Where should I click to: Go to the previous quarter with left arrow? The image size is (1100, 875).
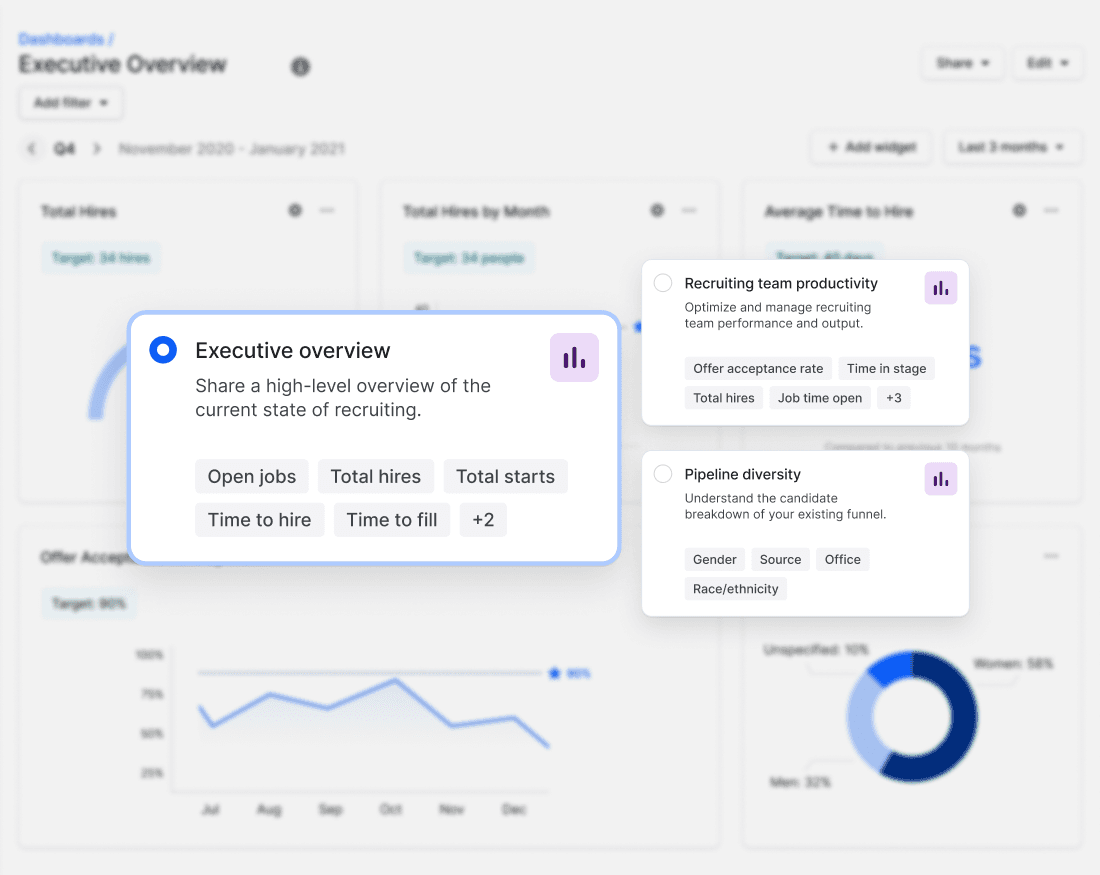click(x=32, y=149)
